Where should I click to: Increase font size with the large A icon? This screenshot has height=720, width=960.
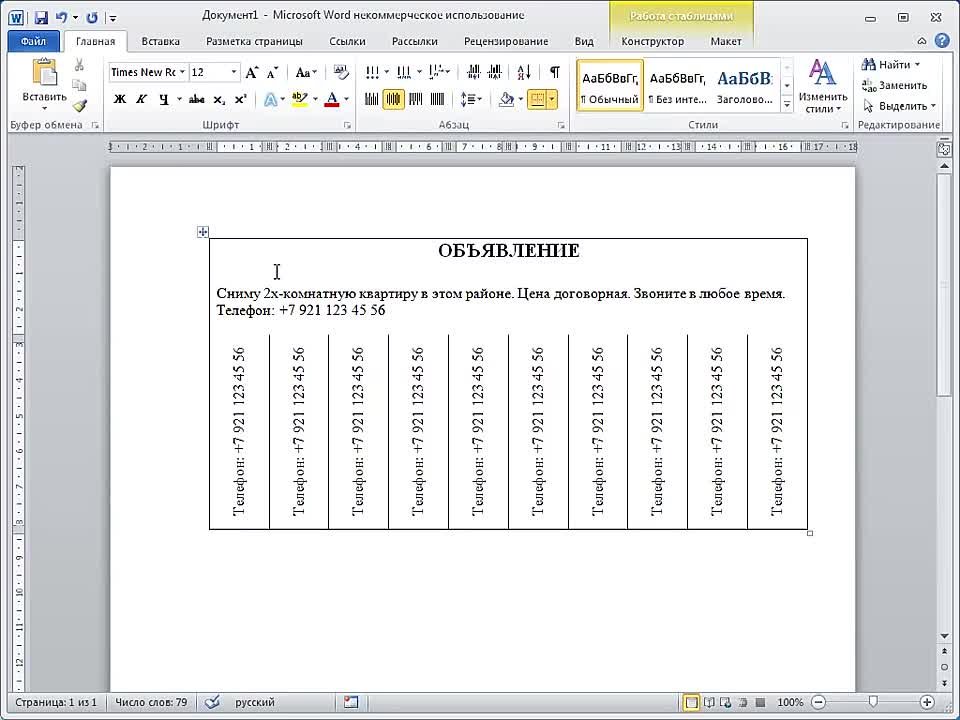[x=252, y=73]
